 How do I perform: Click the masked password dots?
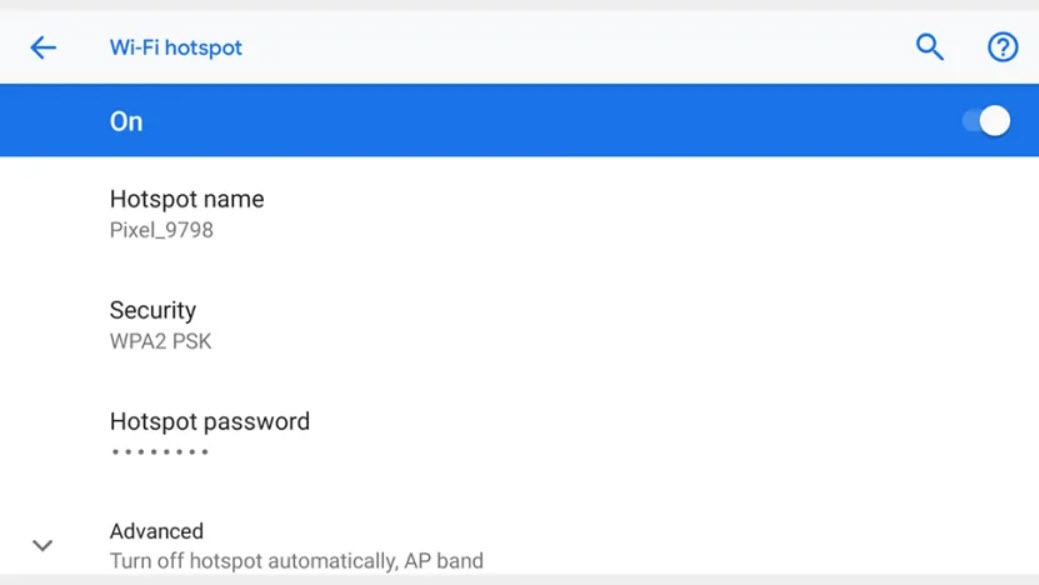tap(160, 452)
